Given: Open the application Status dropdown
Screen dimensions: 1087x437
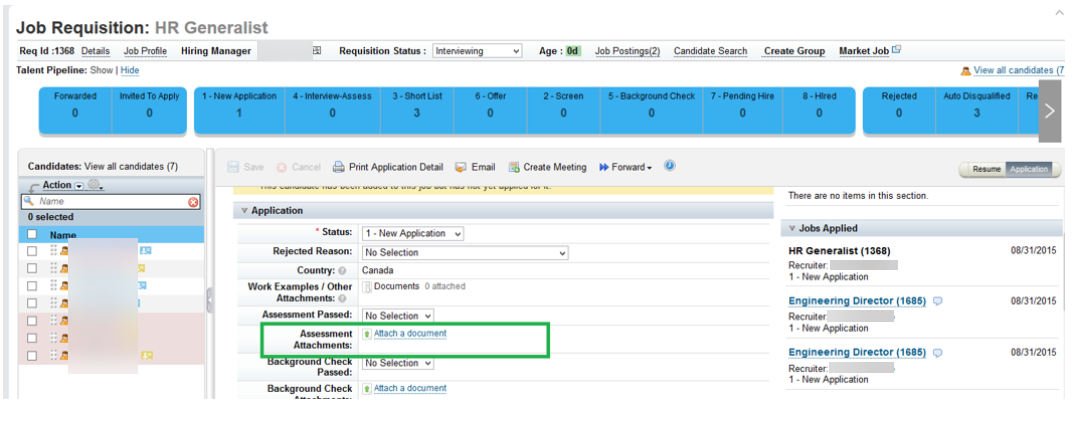Looking at the screenshot, I should 412,234.
